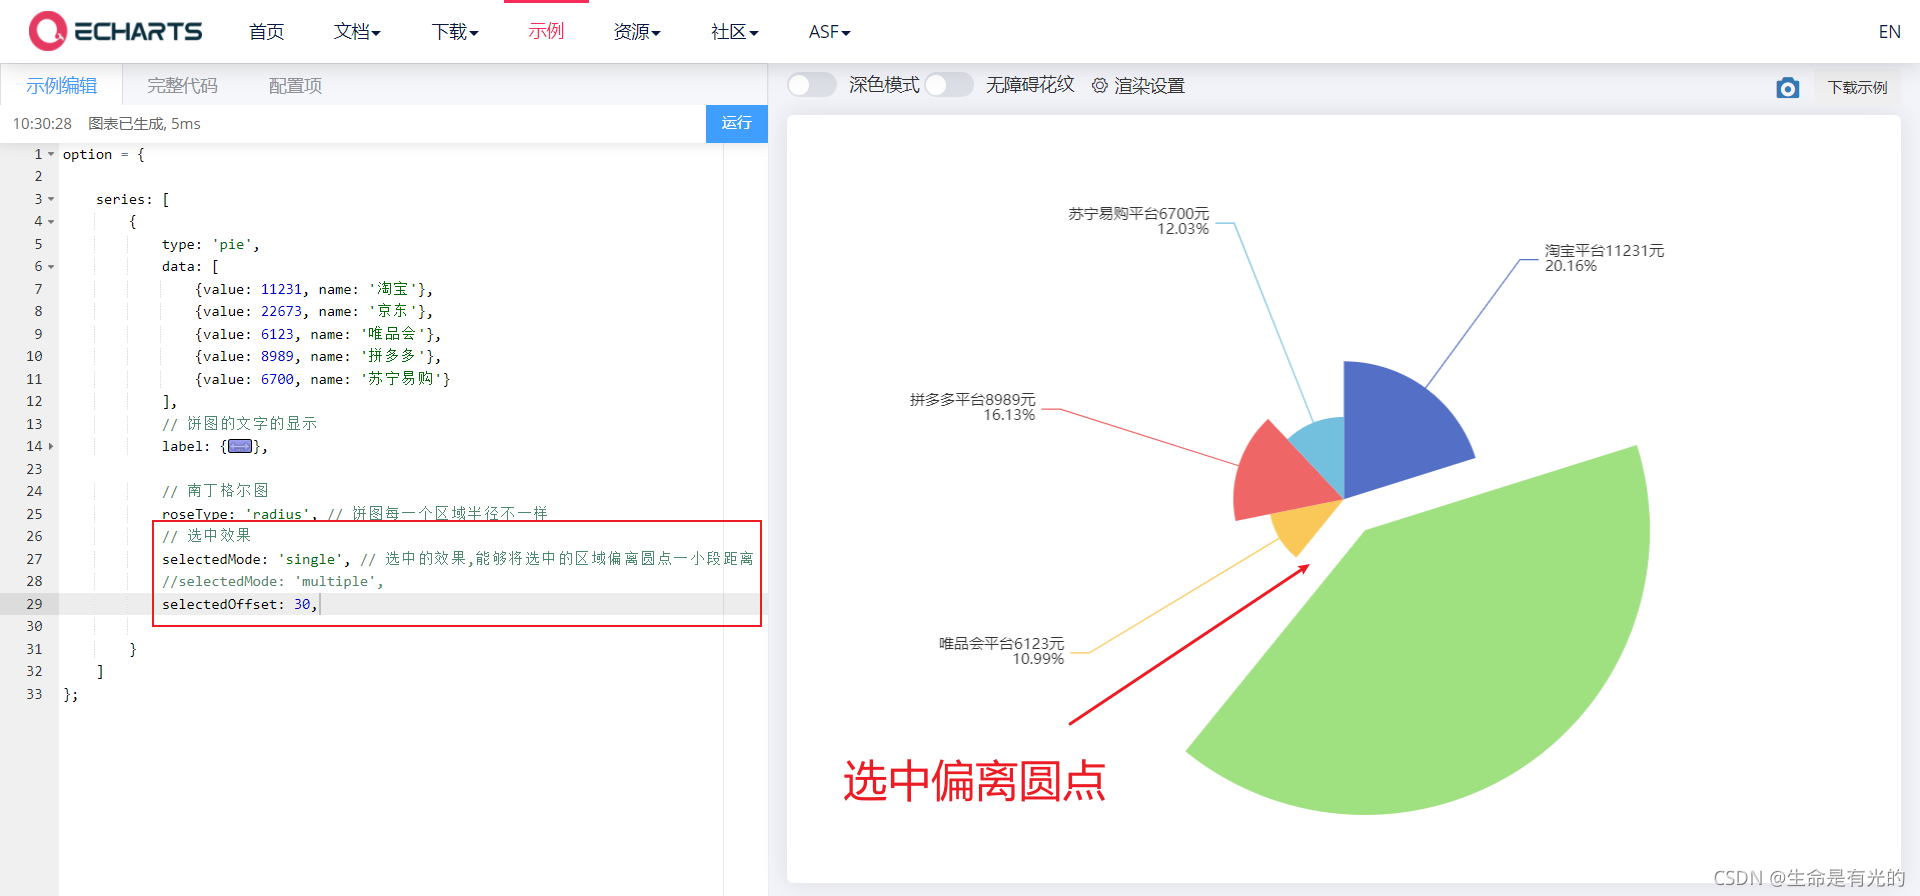Collapse the code fold on line 1
Viewport: 1920px width, 896px height.
51,154
